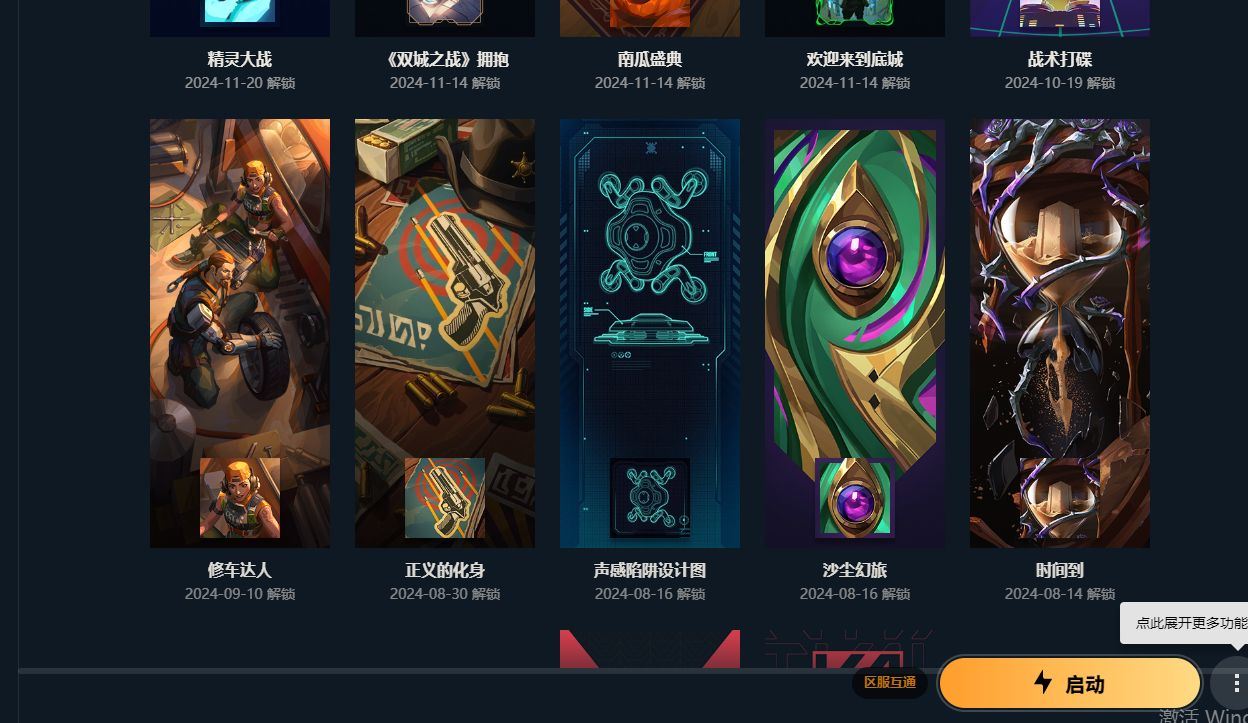The image size is (1248, 723).
Task: Open the 时间到 hourglass card artwork
Action: click(x=1060, y=333)
